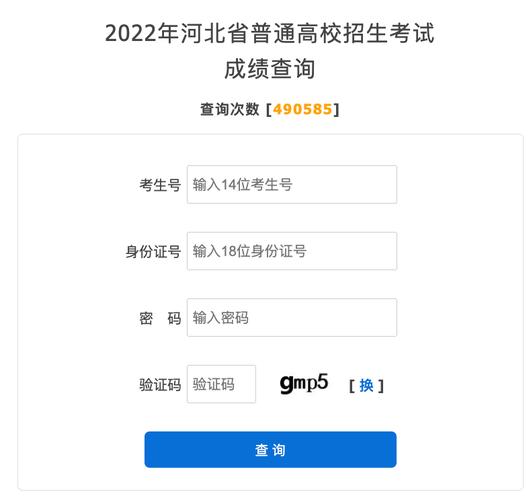Viewport: 531px width, 500px height.
Task: Focus the 身份证号 18-digit input field
Action: pos(292,251)
